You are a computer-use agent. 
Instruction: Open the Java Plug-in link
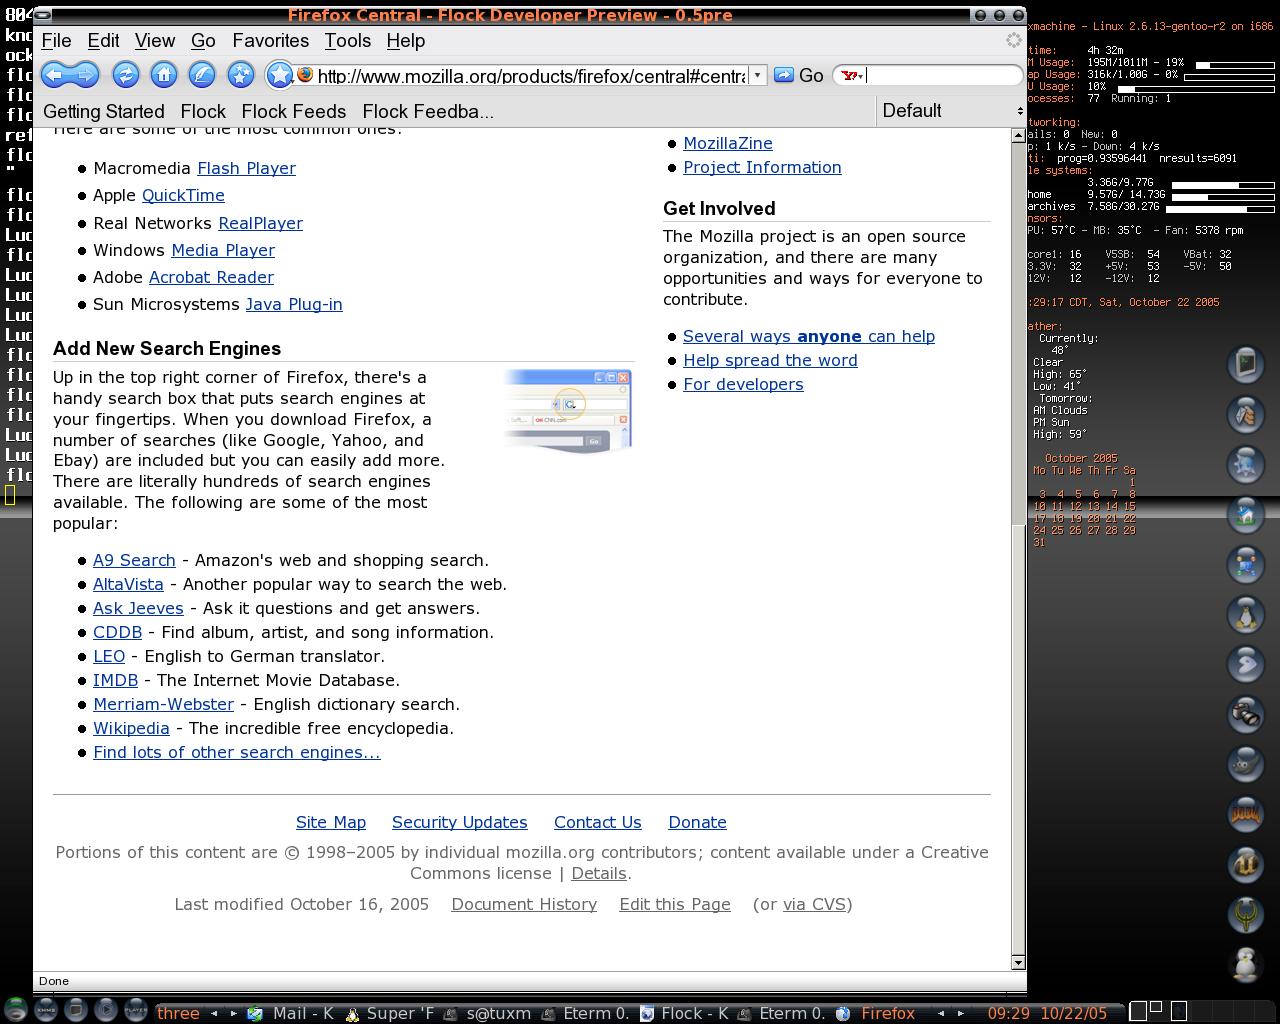[x=294, y=304]
